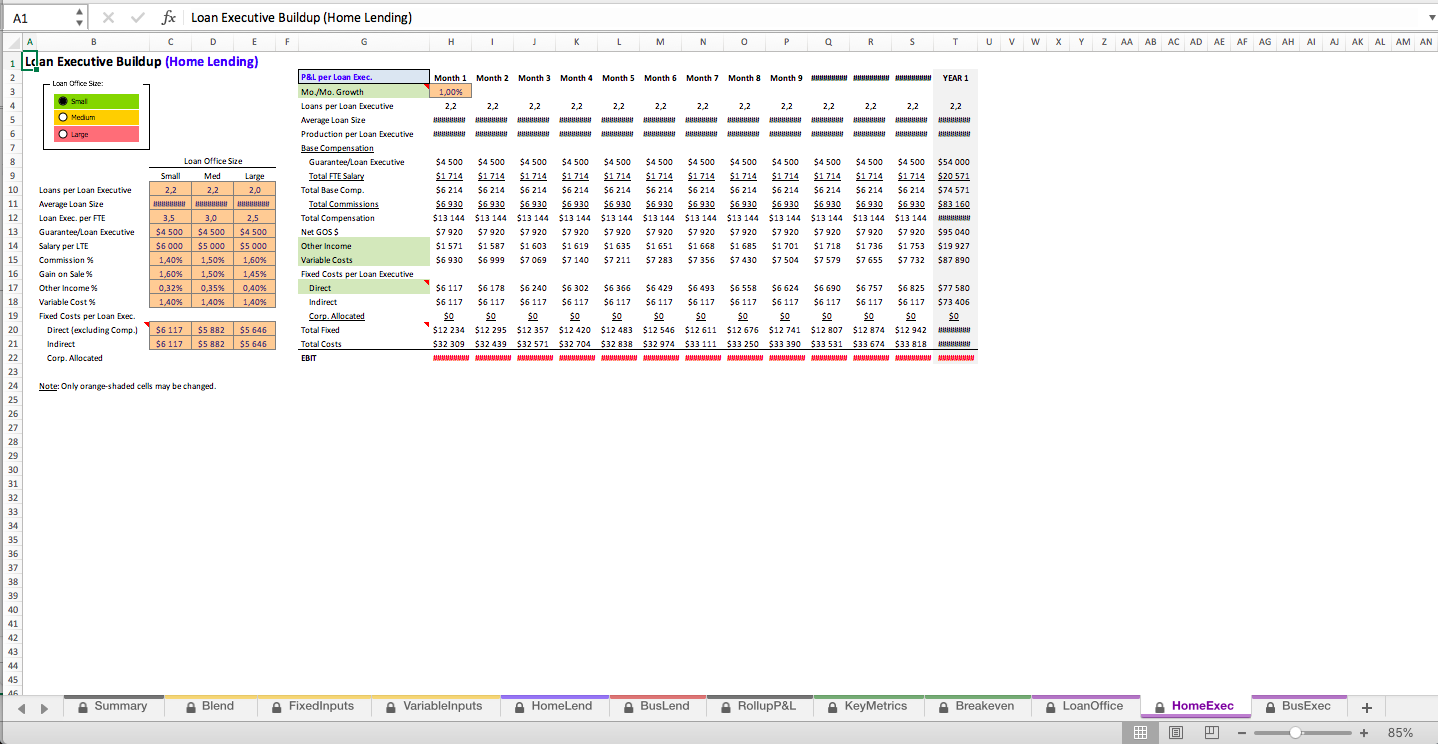Click into the Name Box showing A1
The height and width of the screenshot is (744, 1438).
click(40, 17)
